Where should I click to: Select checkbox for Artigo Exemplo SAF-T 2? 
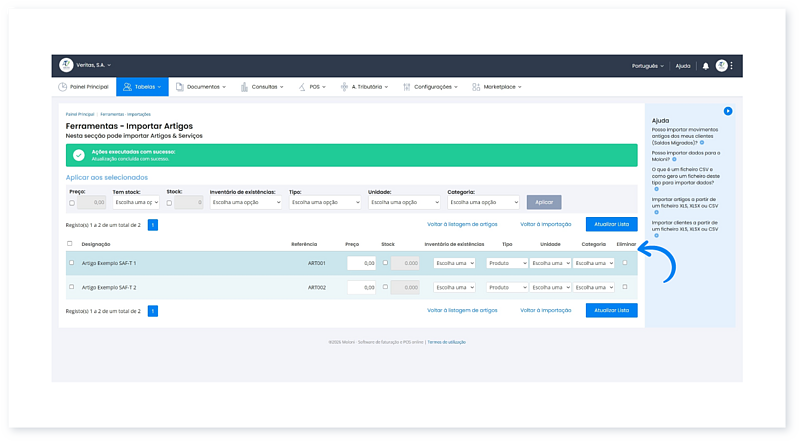71,287
